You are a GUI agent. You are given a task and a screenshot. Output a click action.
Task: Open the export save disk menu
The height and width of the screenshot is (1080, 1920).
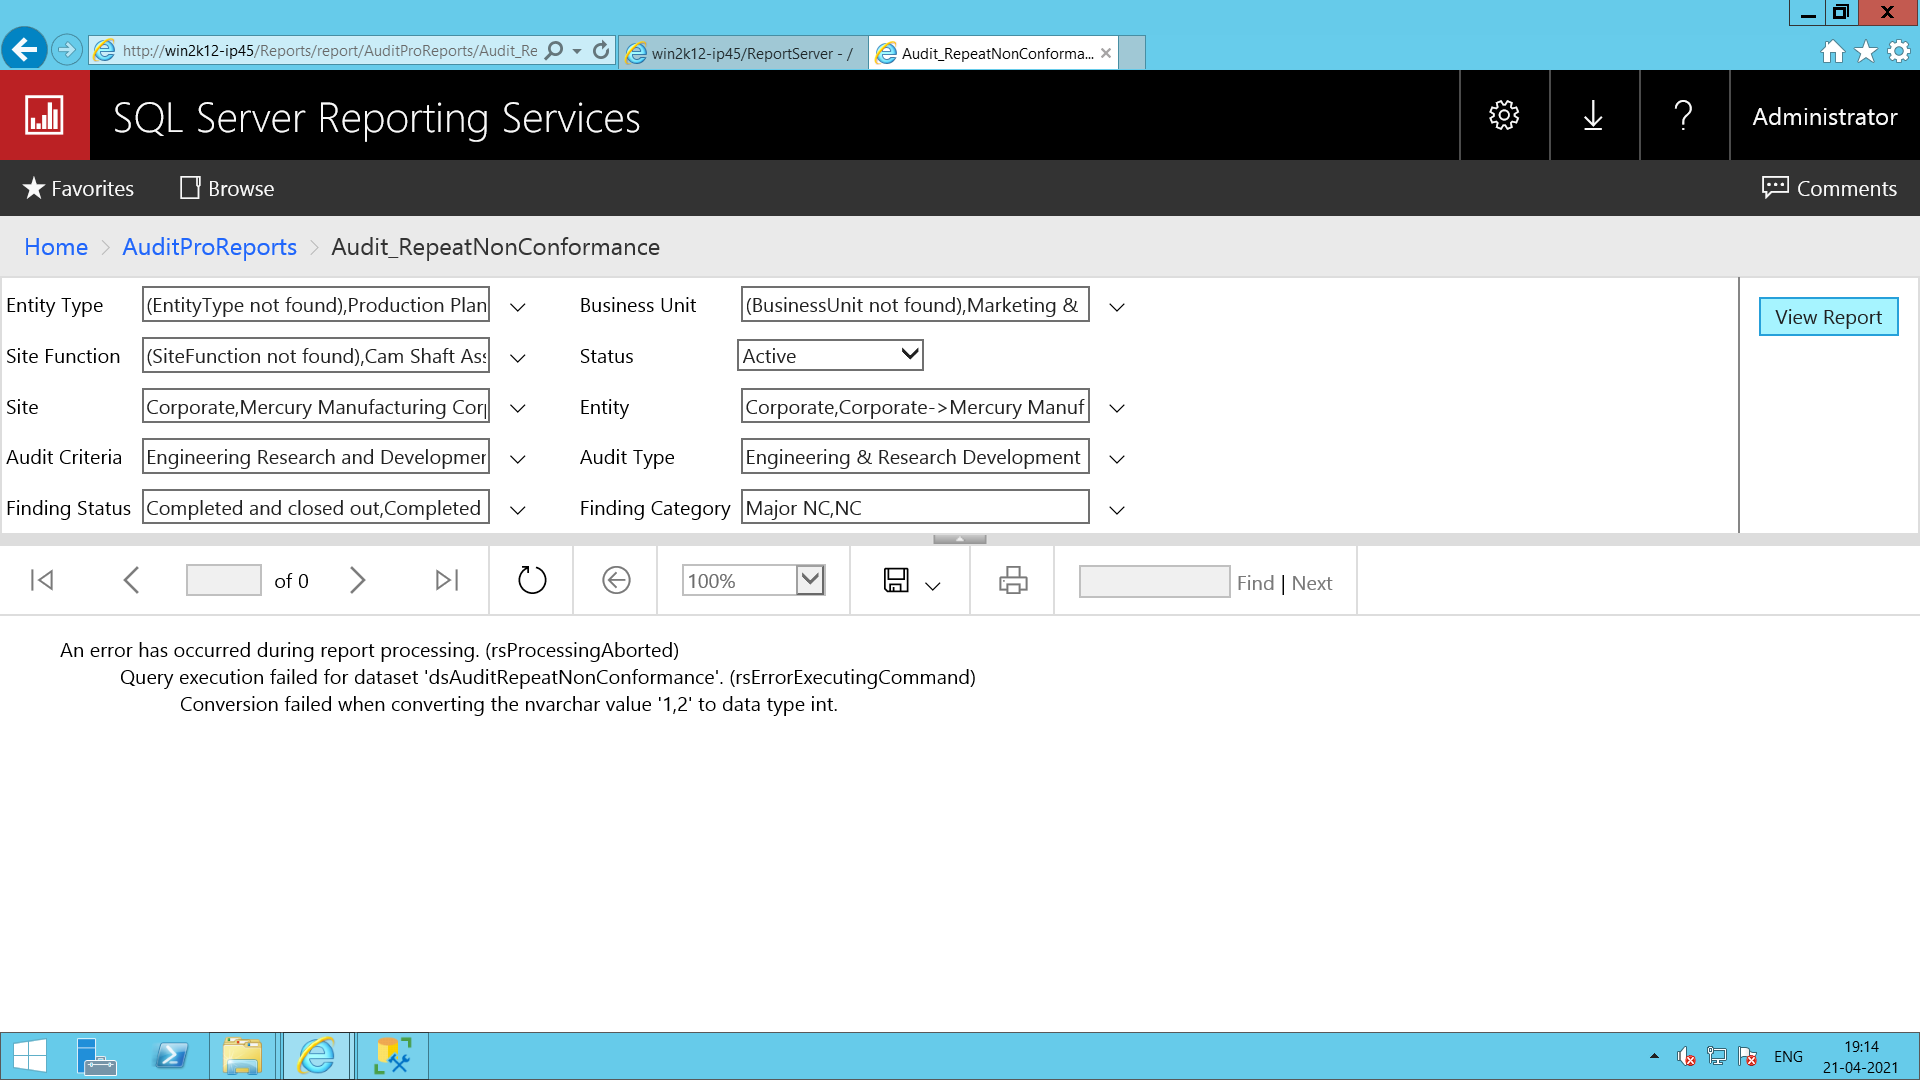[x=911, y=580]
